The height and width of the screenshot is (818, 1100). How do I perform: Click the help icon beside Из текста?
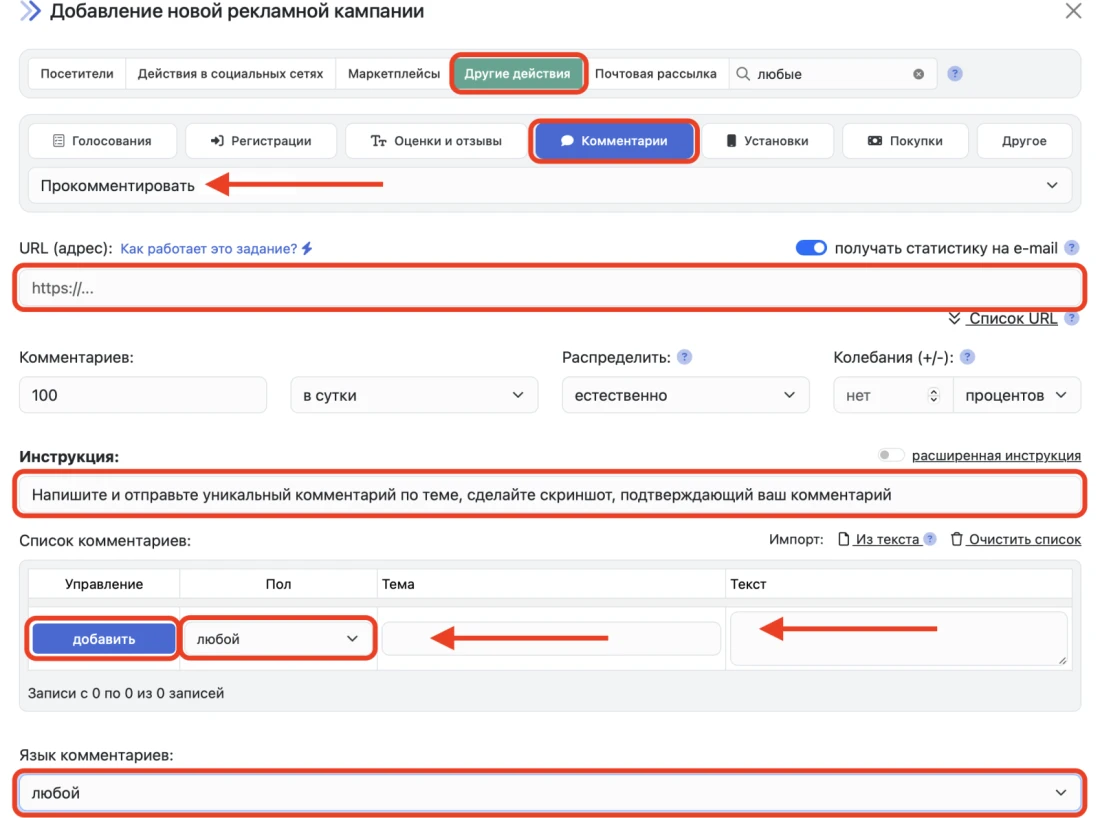point(930,539)
